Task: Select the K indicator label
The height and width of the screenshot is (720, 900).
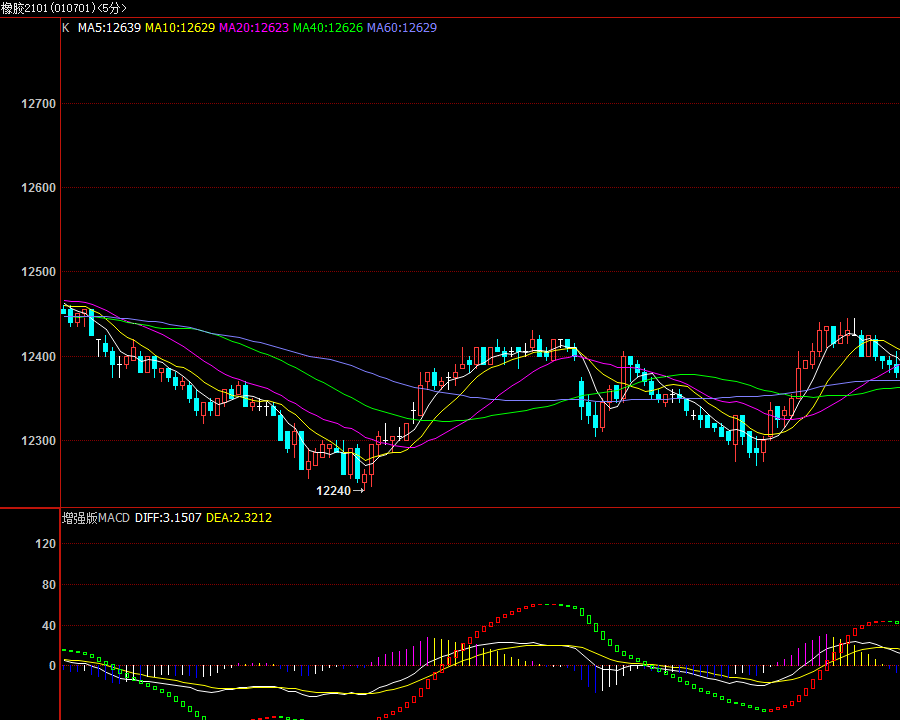Action: tap(66, 28)
